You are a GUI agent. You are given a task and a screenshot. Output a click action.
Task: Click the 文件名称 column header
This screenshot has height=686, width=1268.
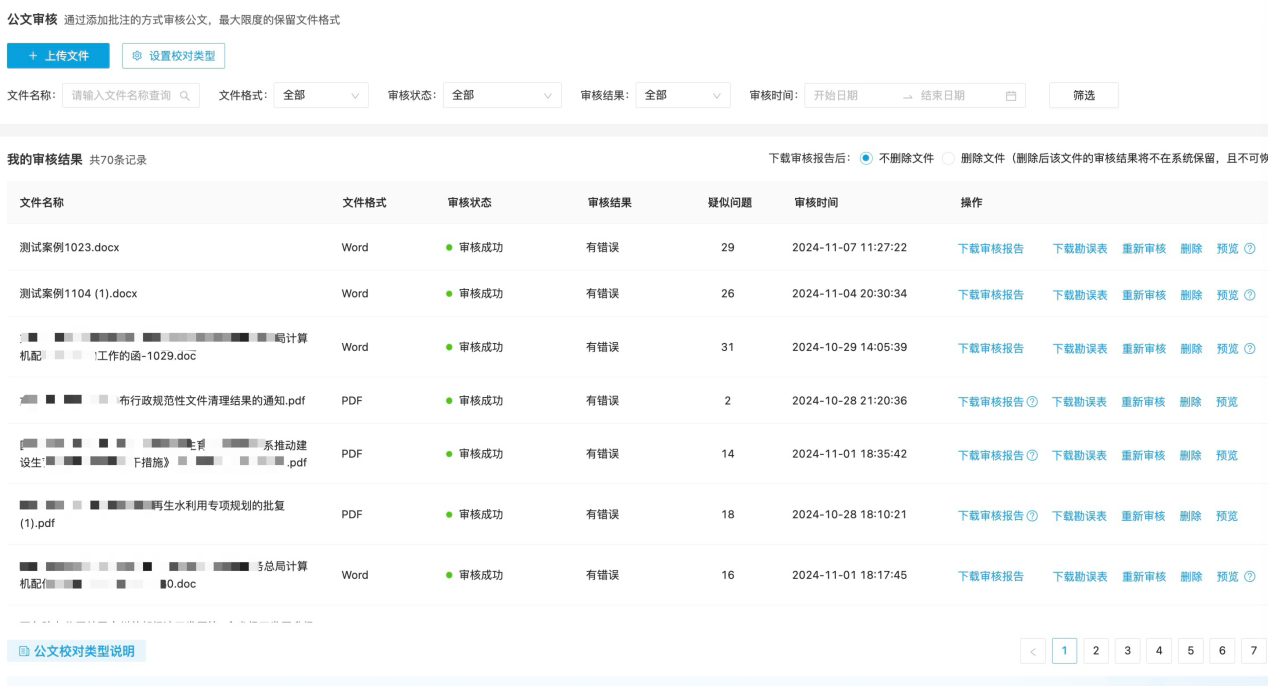(x=42, y=202)
